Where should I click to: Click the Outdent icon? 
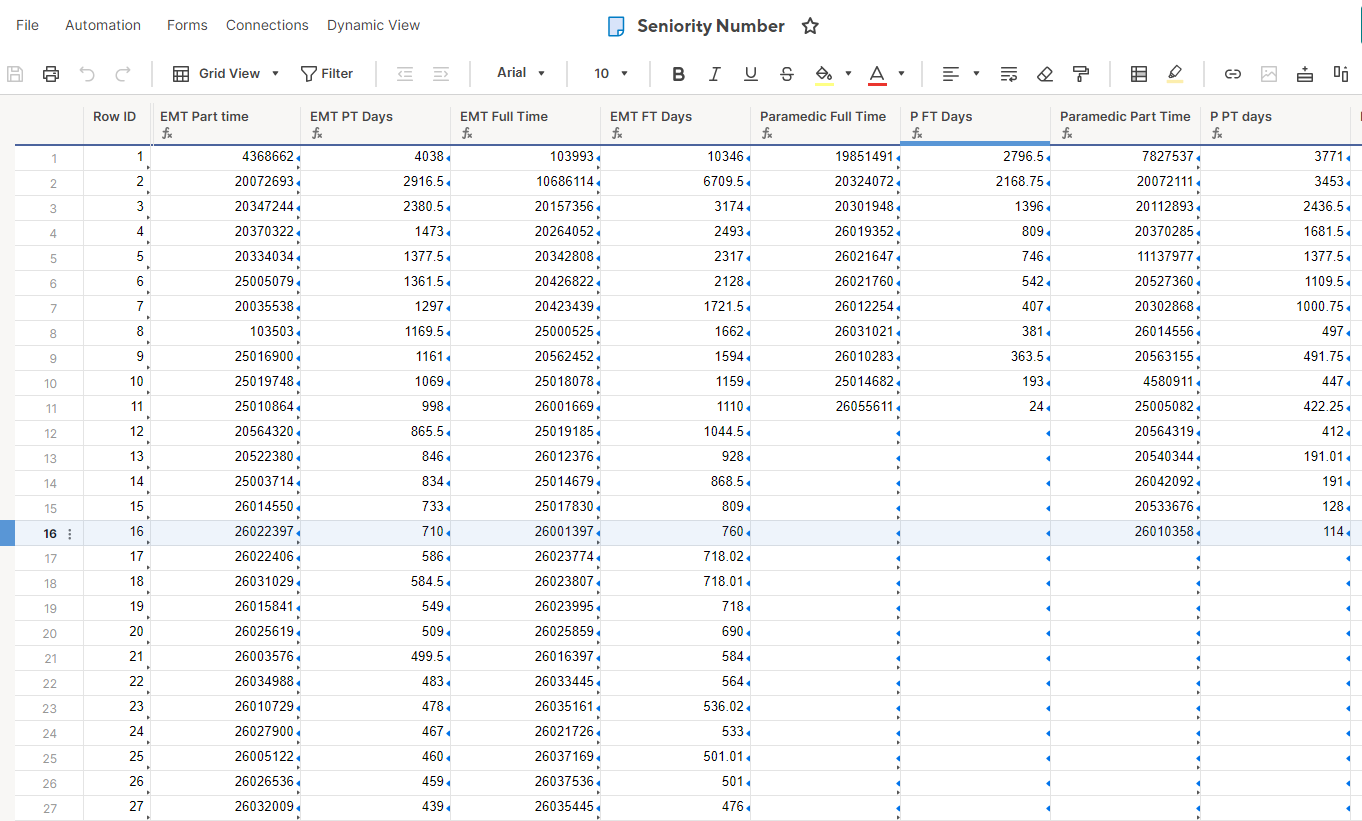click(x=405, y=73)
